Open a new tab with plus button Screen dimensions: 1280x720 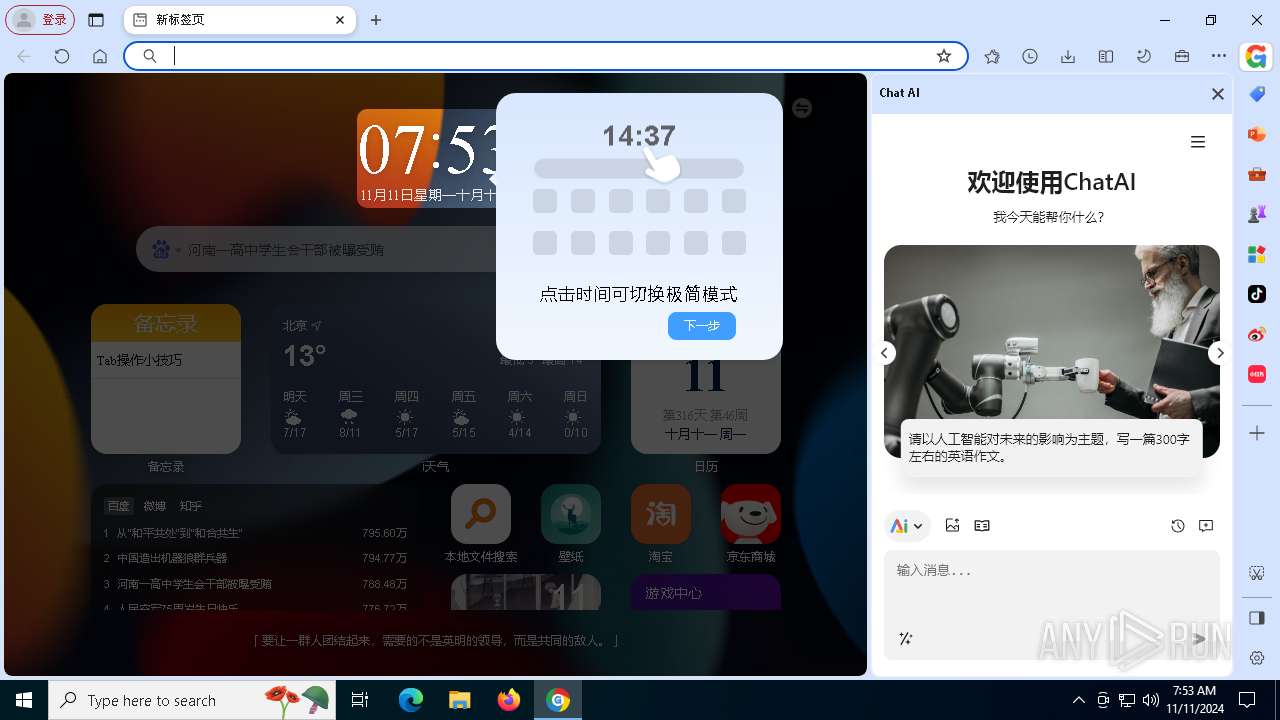point(376,20)
